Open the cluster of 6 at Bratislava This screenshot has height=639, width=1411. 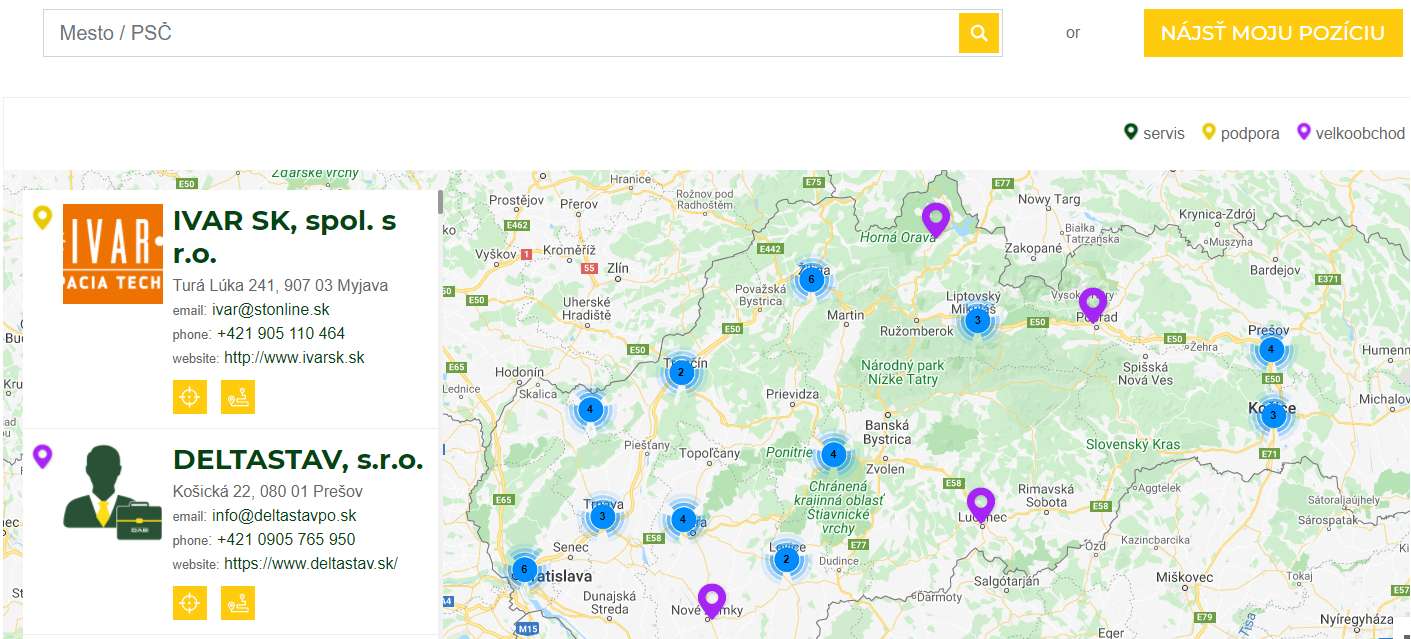524,570
